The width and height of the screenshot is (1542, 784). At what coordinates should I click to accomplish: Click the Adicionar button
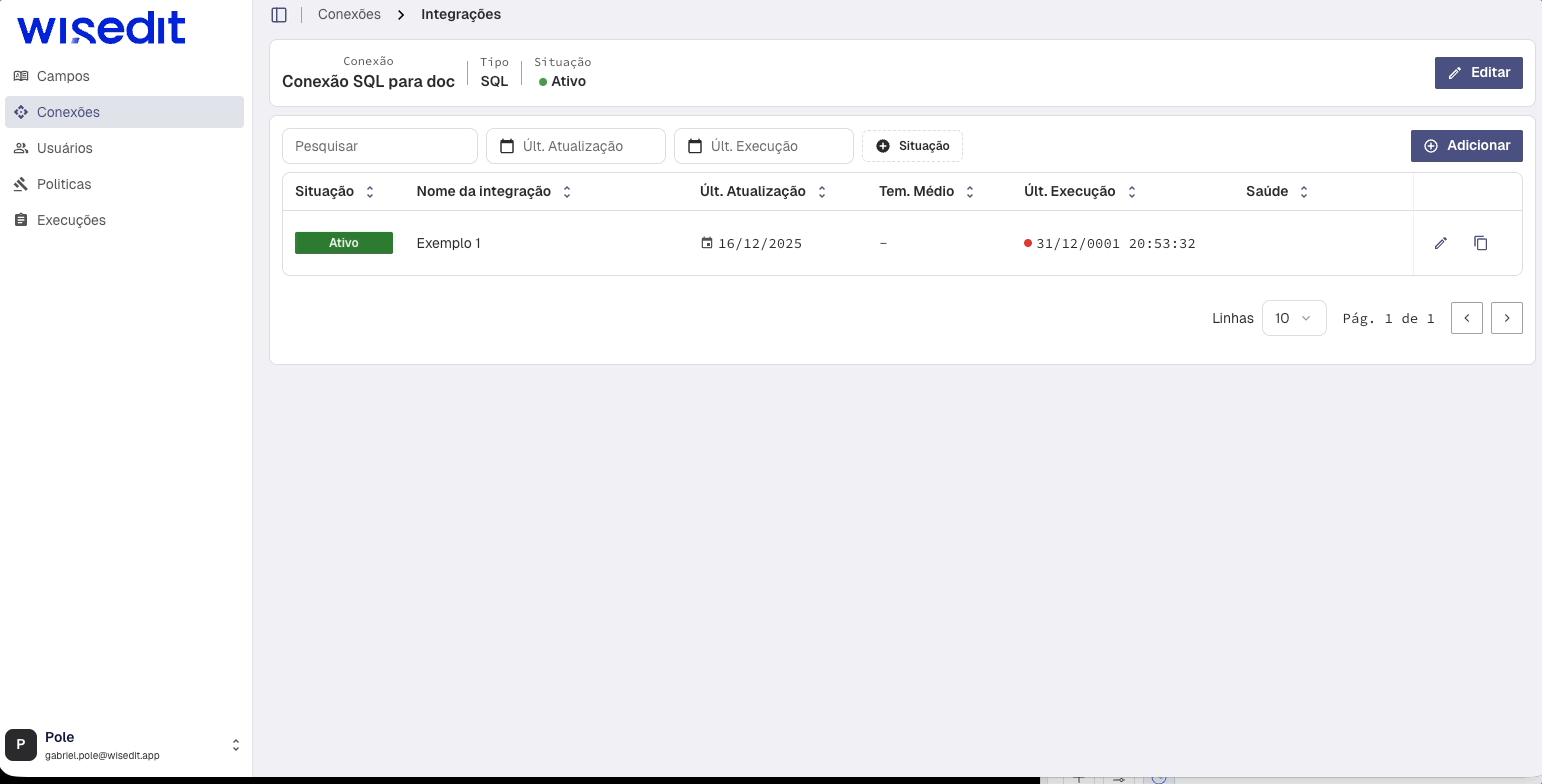[1466, 146]
